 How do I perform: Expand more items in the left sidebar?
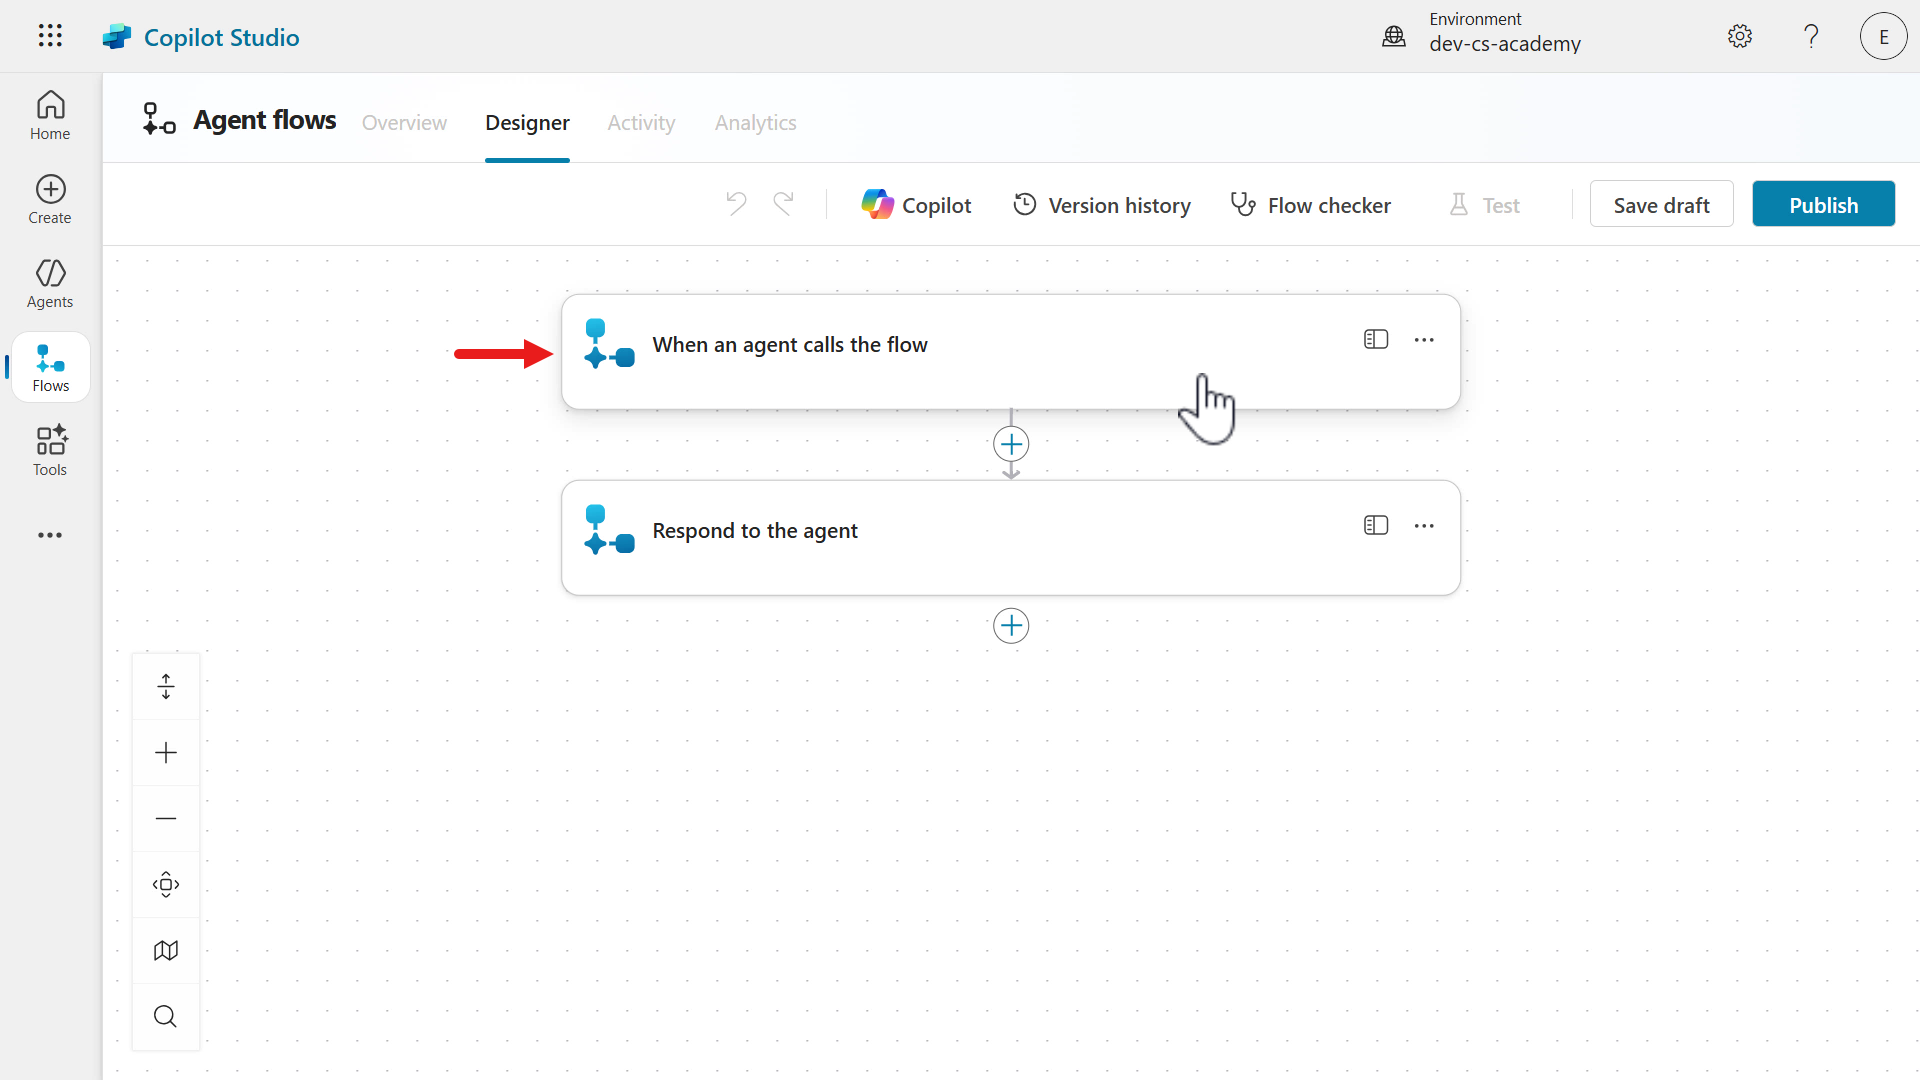click(x=50, y=536)
